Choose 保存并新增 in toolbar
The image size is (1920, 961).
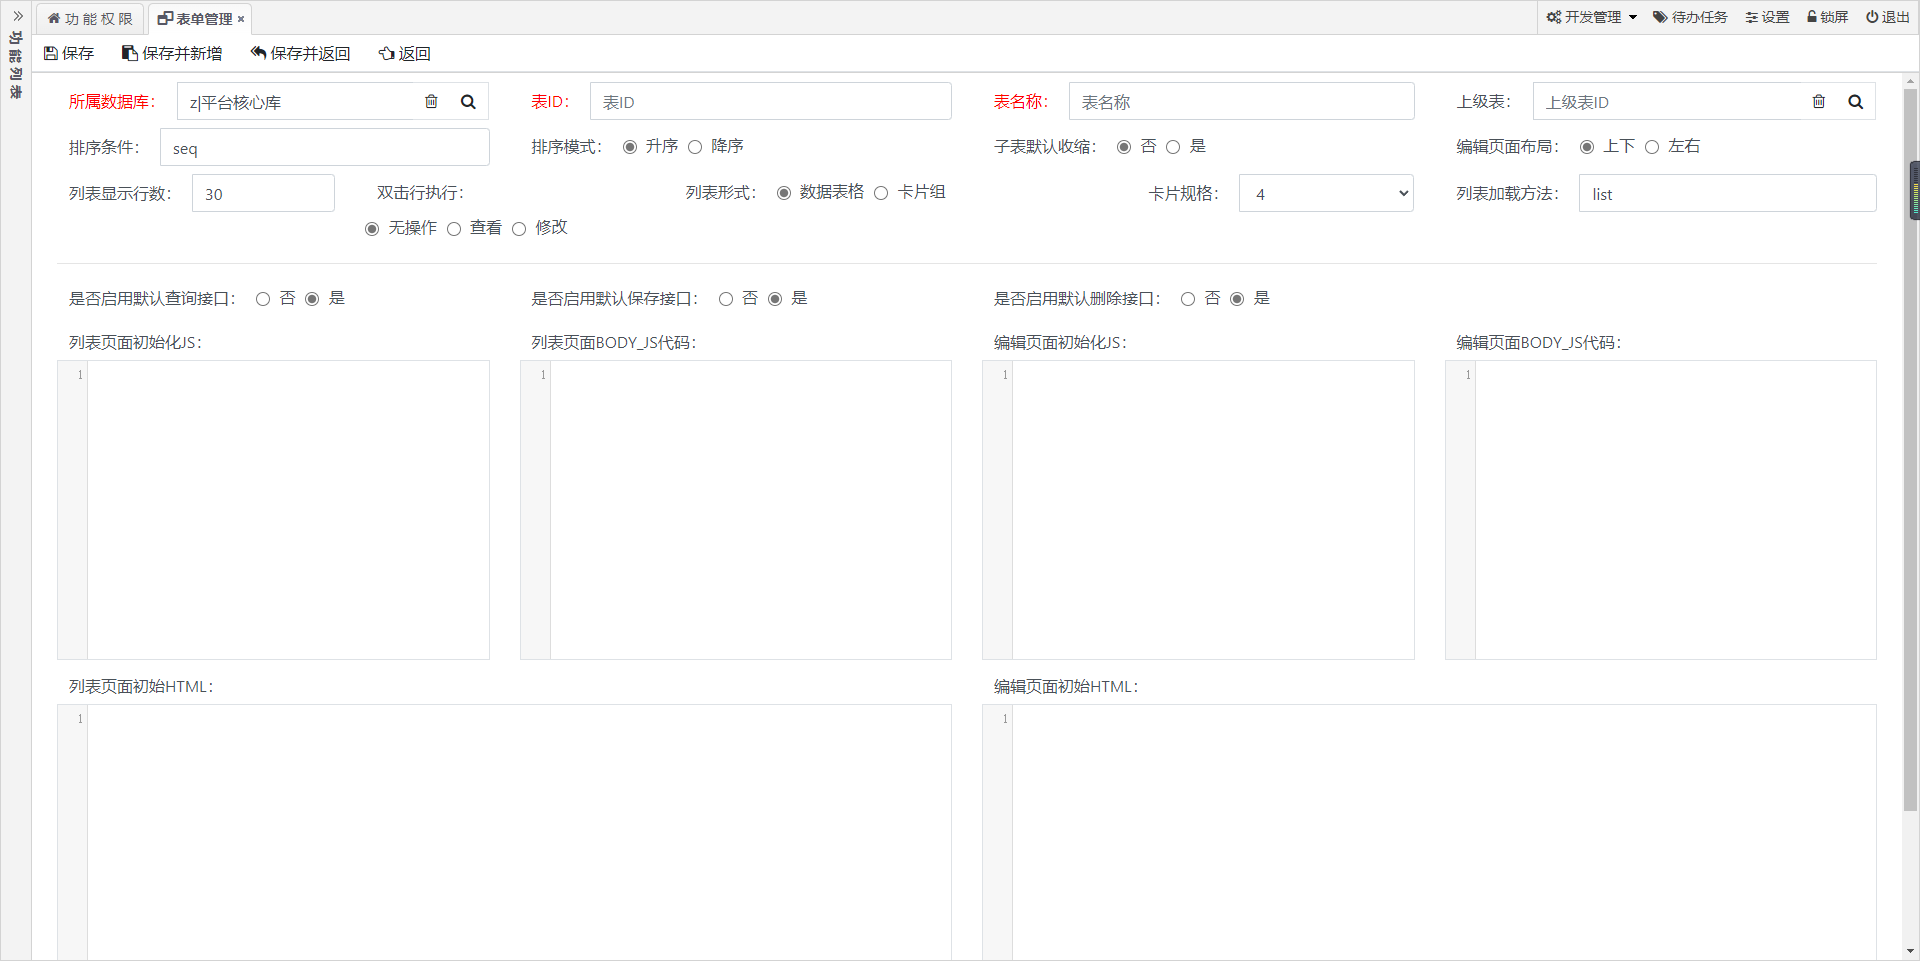pos(172,53)
